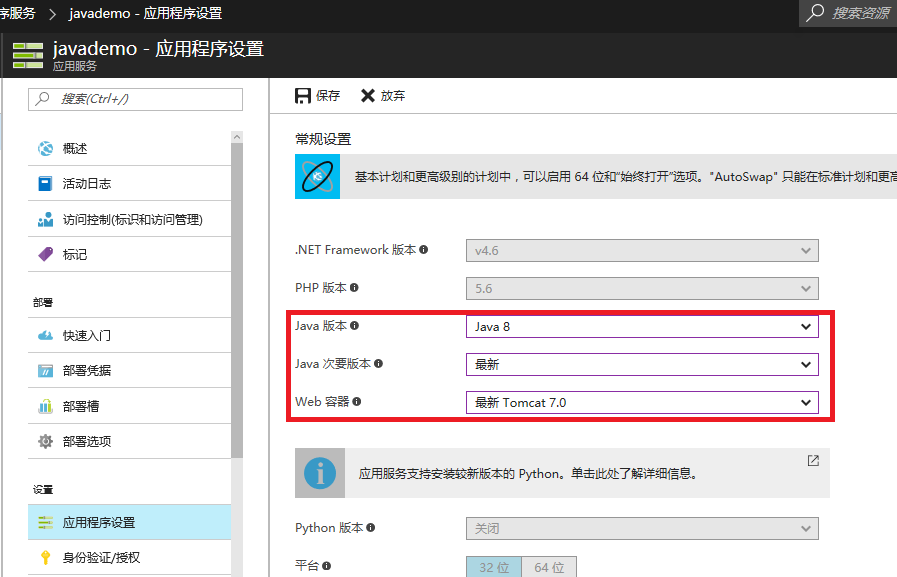Open 标记 in the sidebar menu
The height and width of the screenshot is (577, 897).
pyautogui.click(x=129, y=254)
